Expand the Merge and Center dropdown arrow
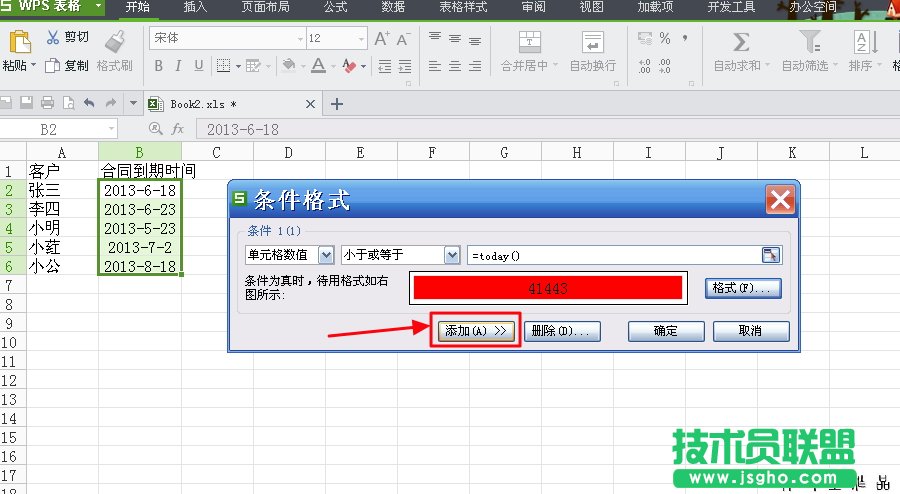 point(555,65)
